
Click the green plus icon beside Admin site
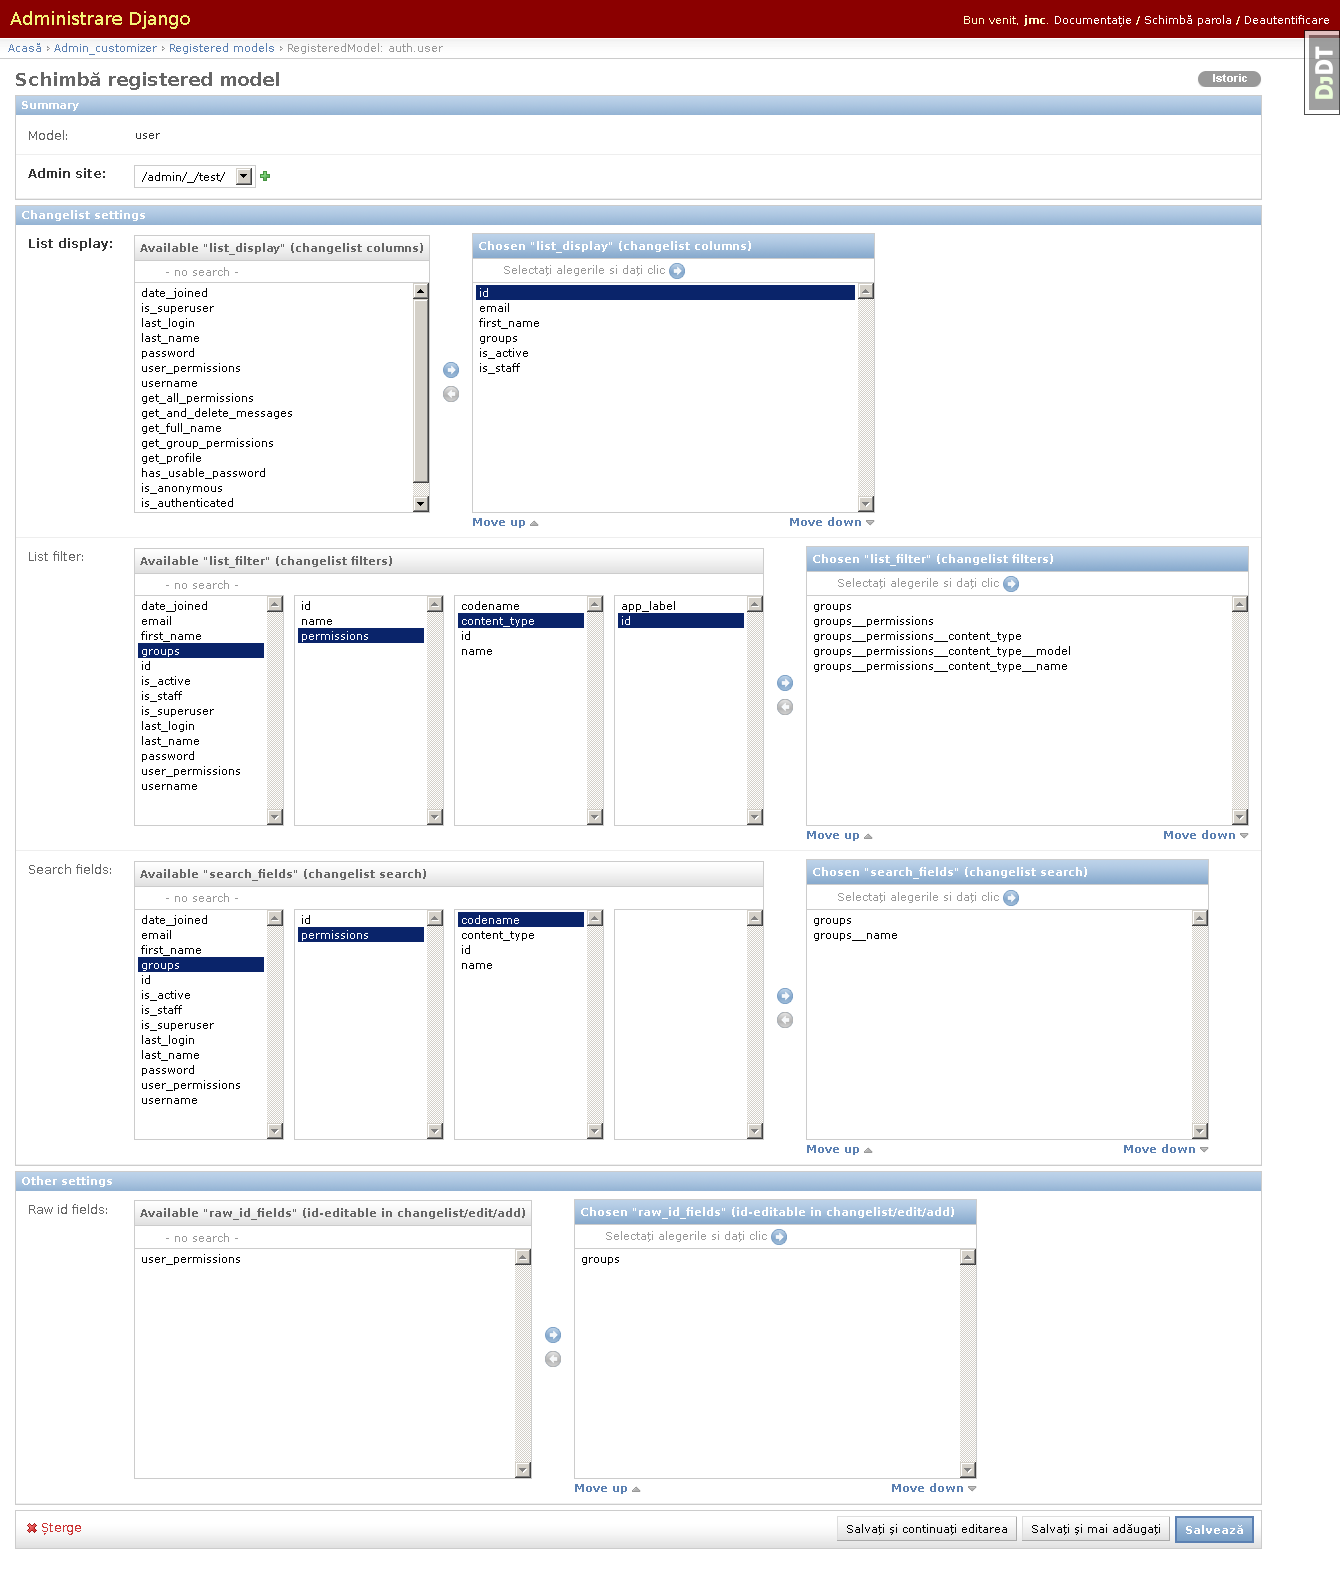point(265,176)
